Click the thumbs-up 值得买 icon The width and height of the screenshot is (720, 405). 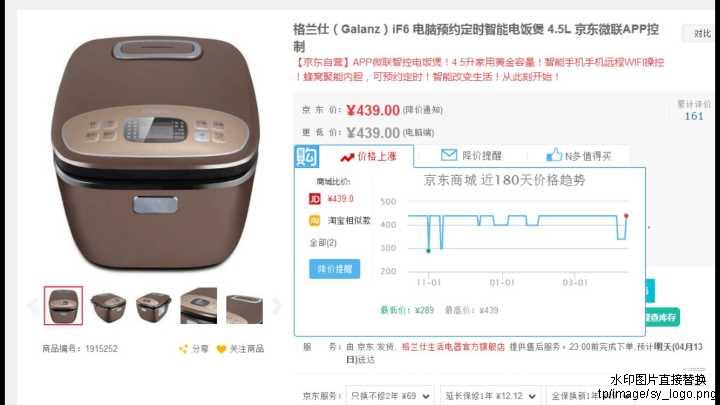click(554, 155)
